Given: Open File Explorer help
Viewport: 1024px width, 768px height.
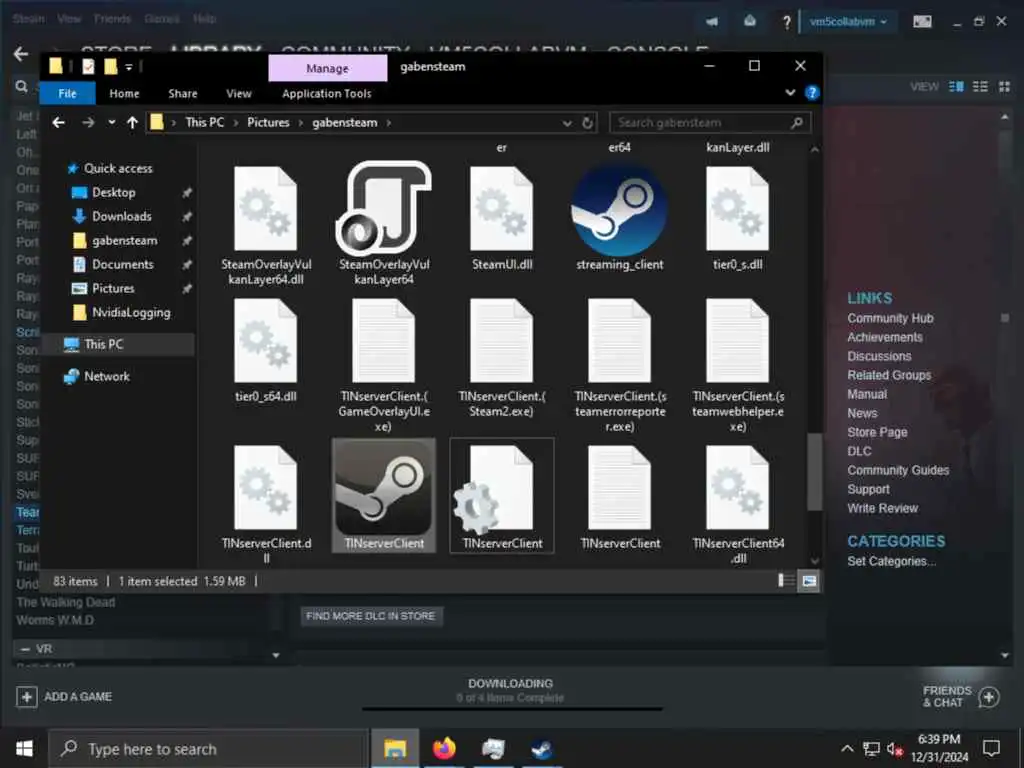Looking at the screenshot, I should [x=812, y=93].
